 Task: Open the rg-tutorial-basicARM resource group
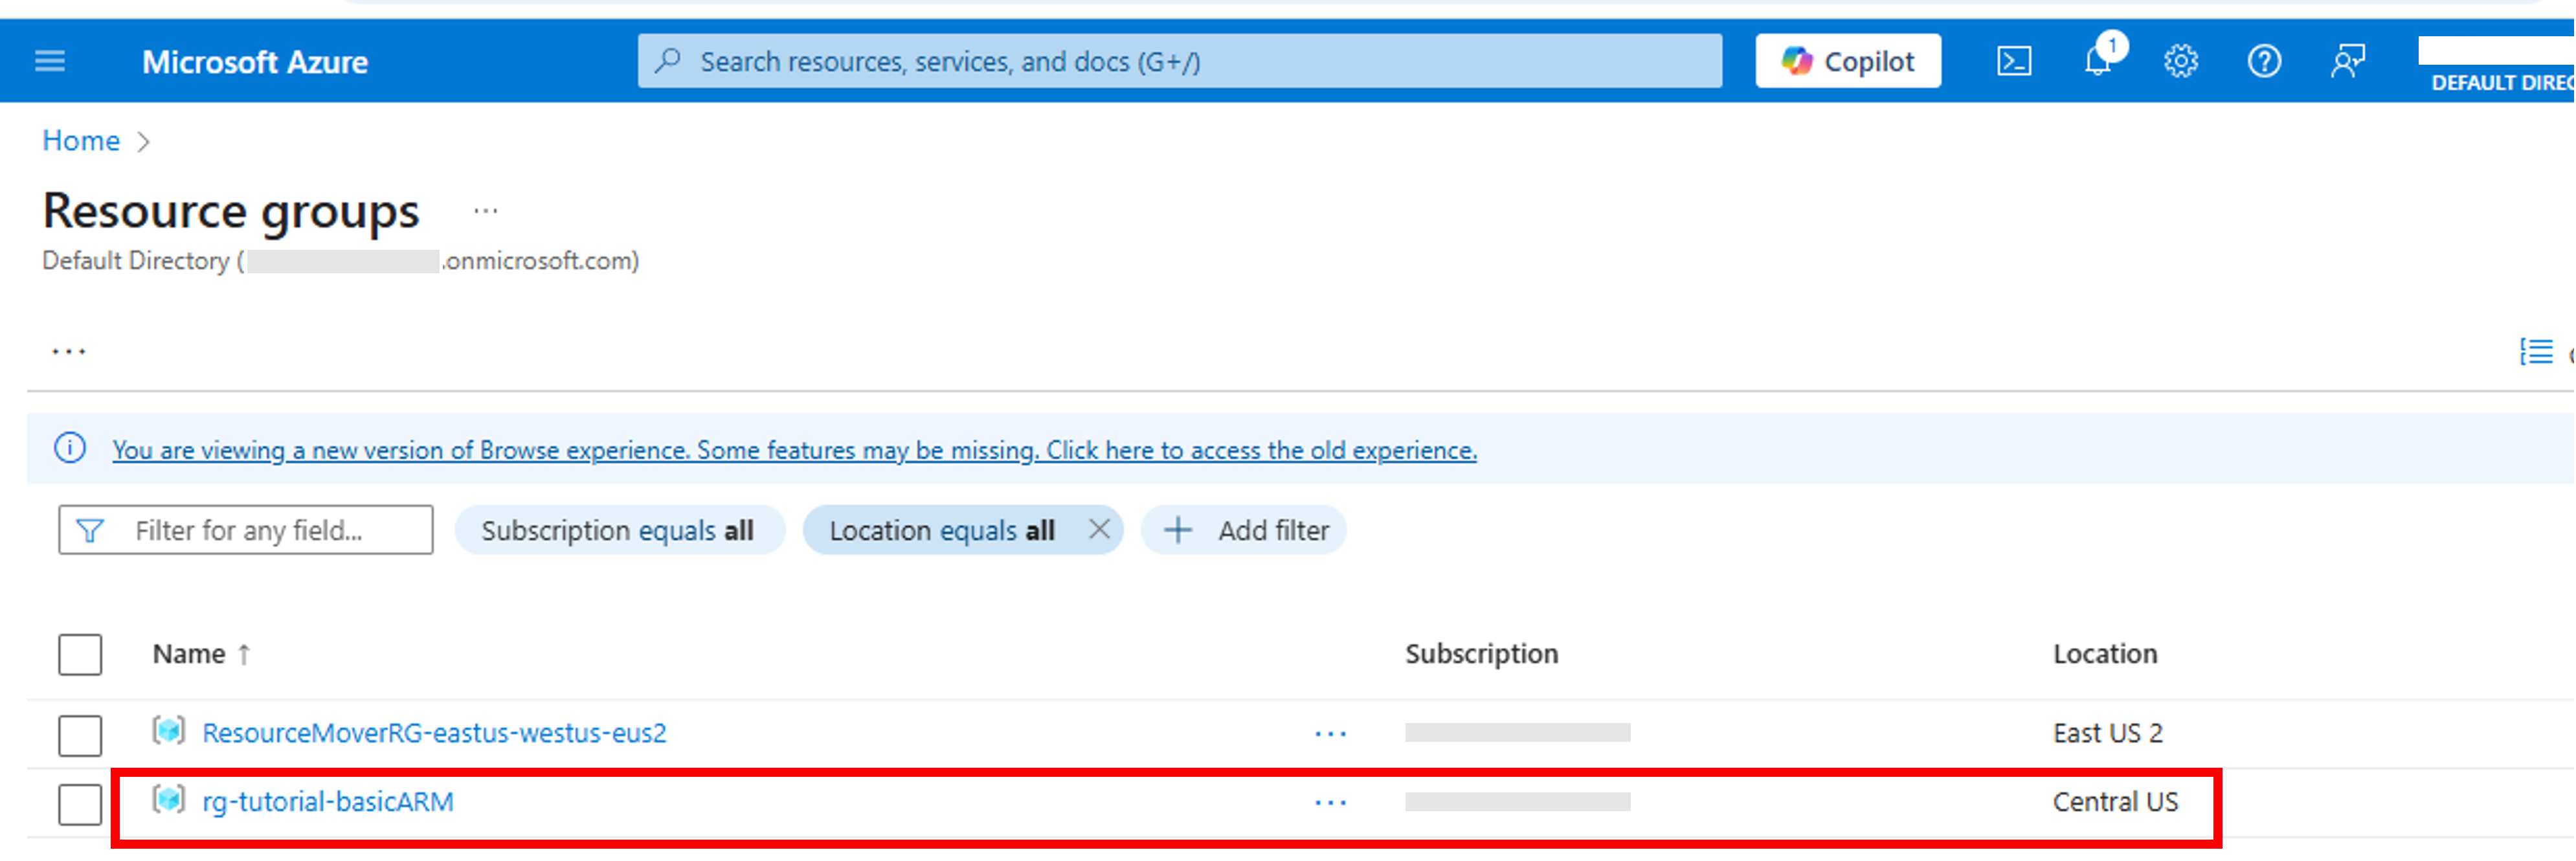(x=328, y=802)
